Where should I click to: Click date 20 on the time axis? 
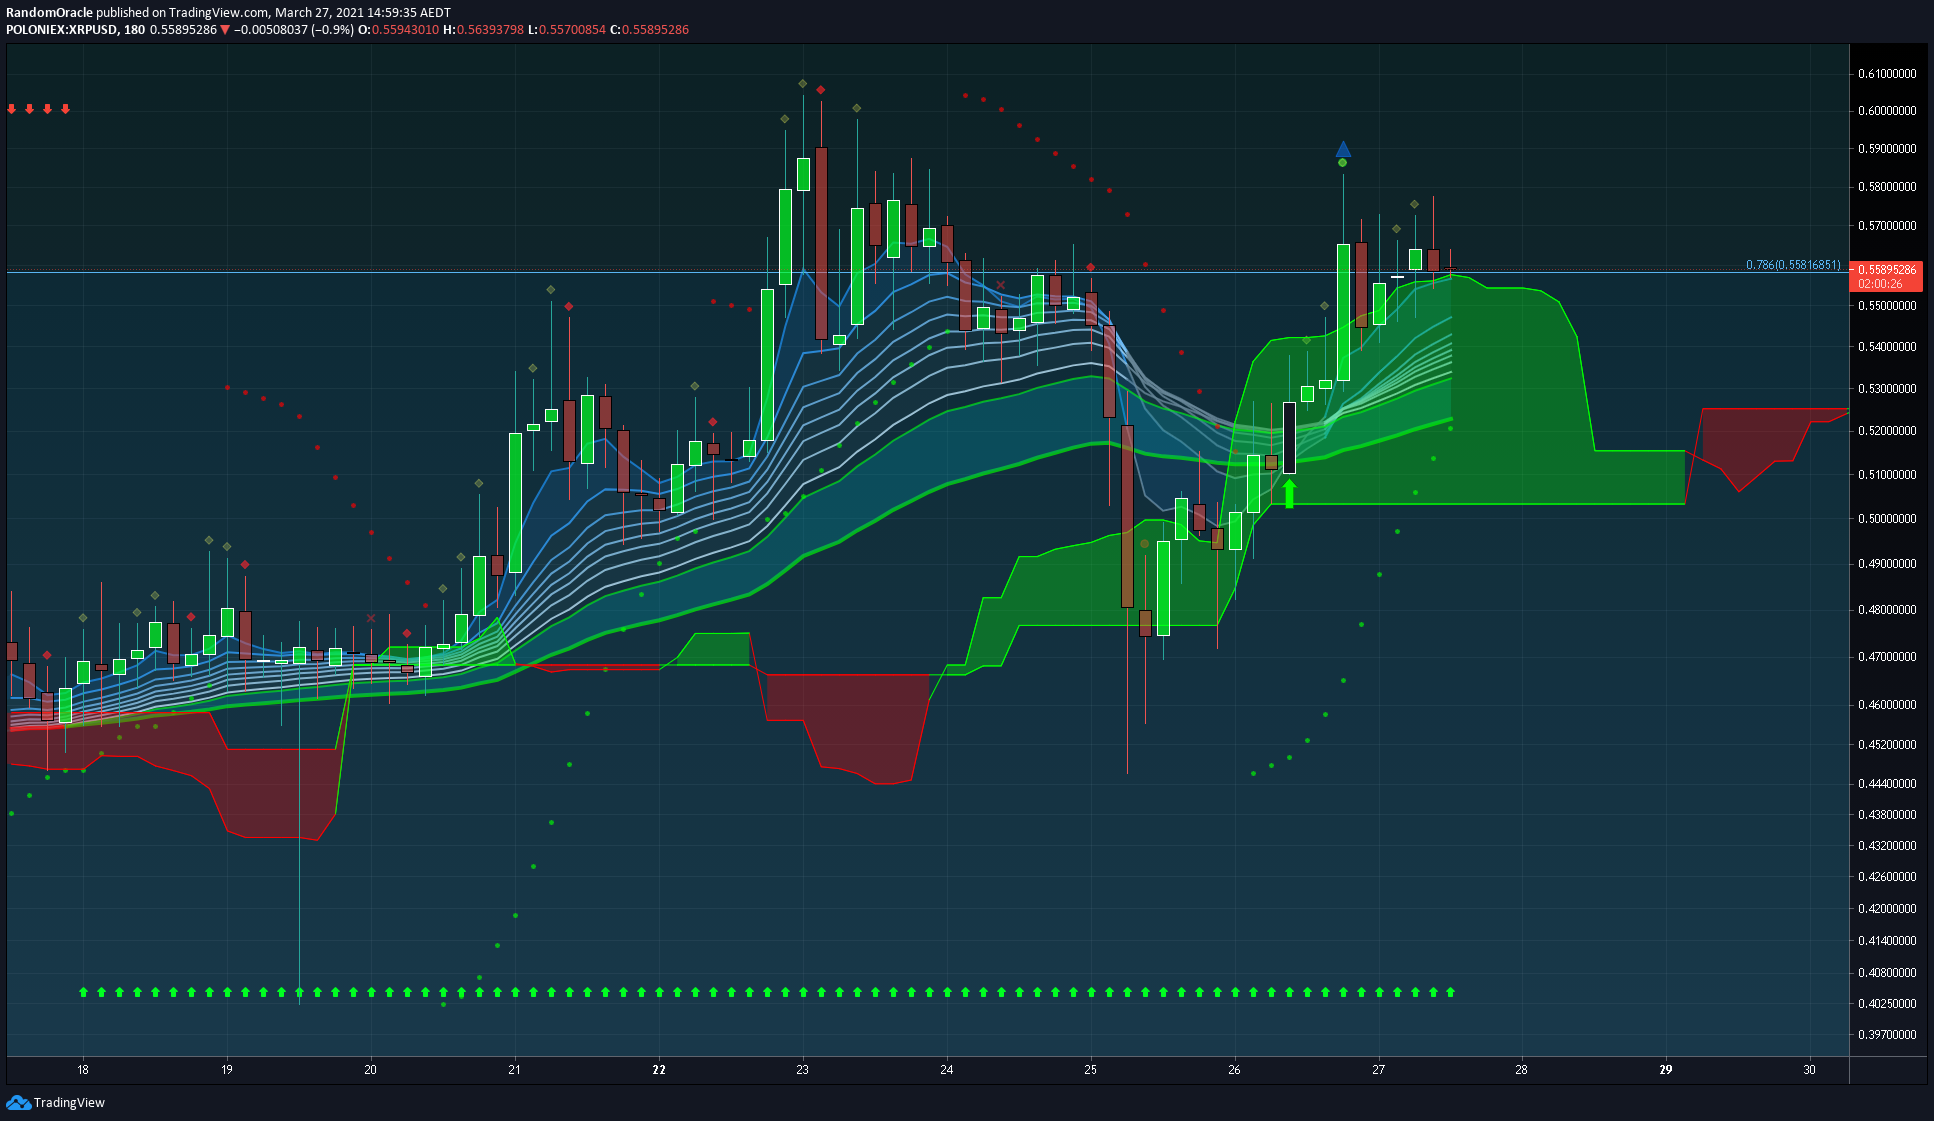[371, 1070]
